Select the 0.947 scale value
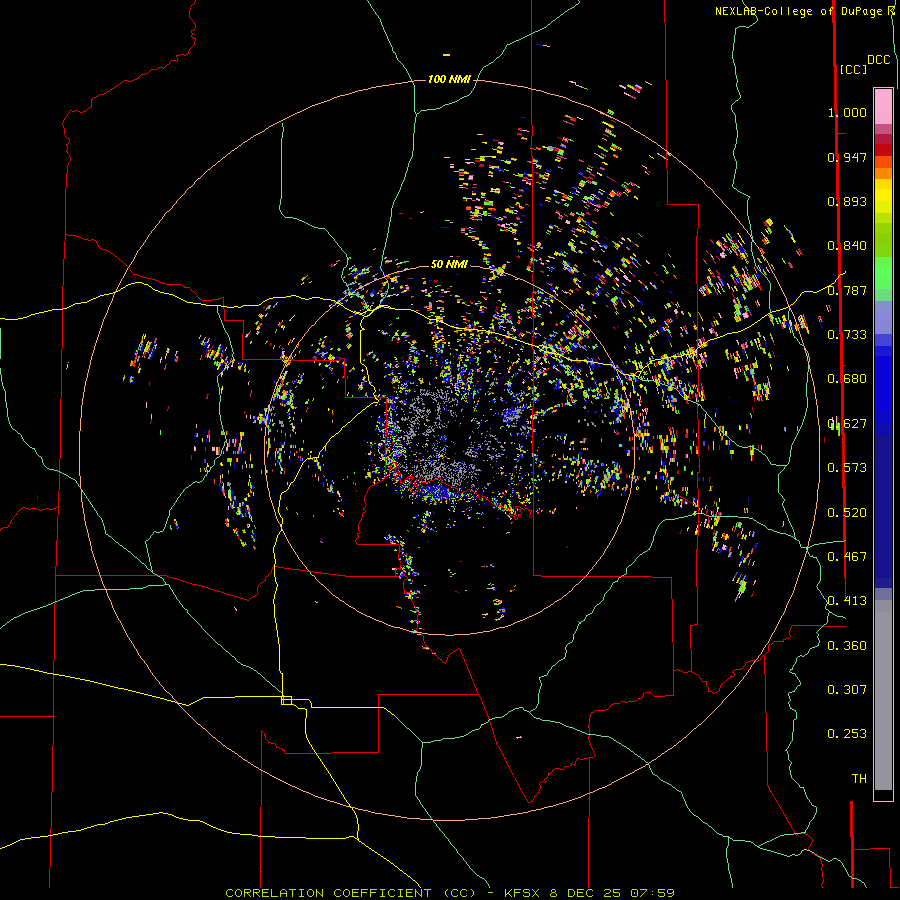 [847, 157]
